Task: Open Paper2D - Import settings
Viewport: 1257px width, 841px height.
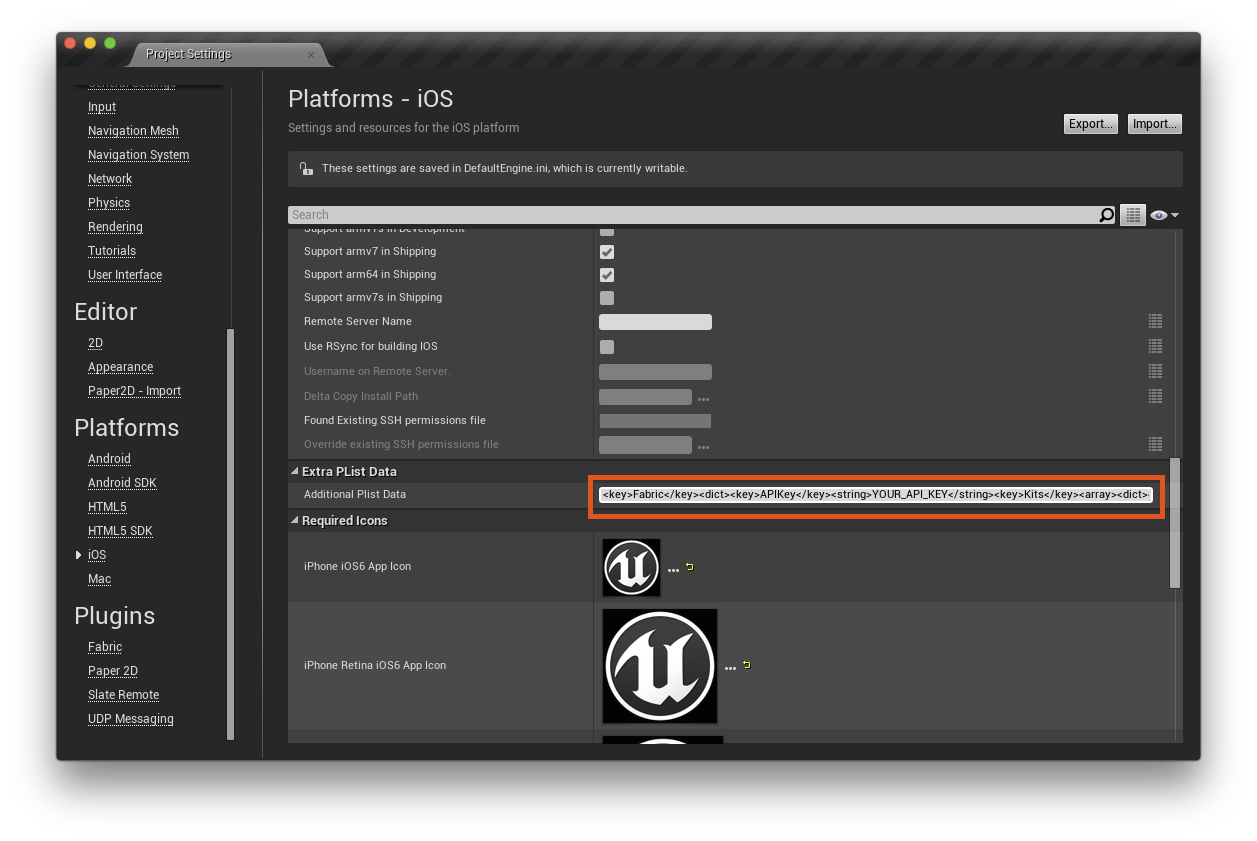Action: [134, 391]
